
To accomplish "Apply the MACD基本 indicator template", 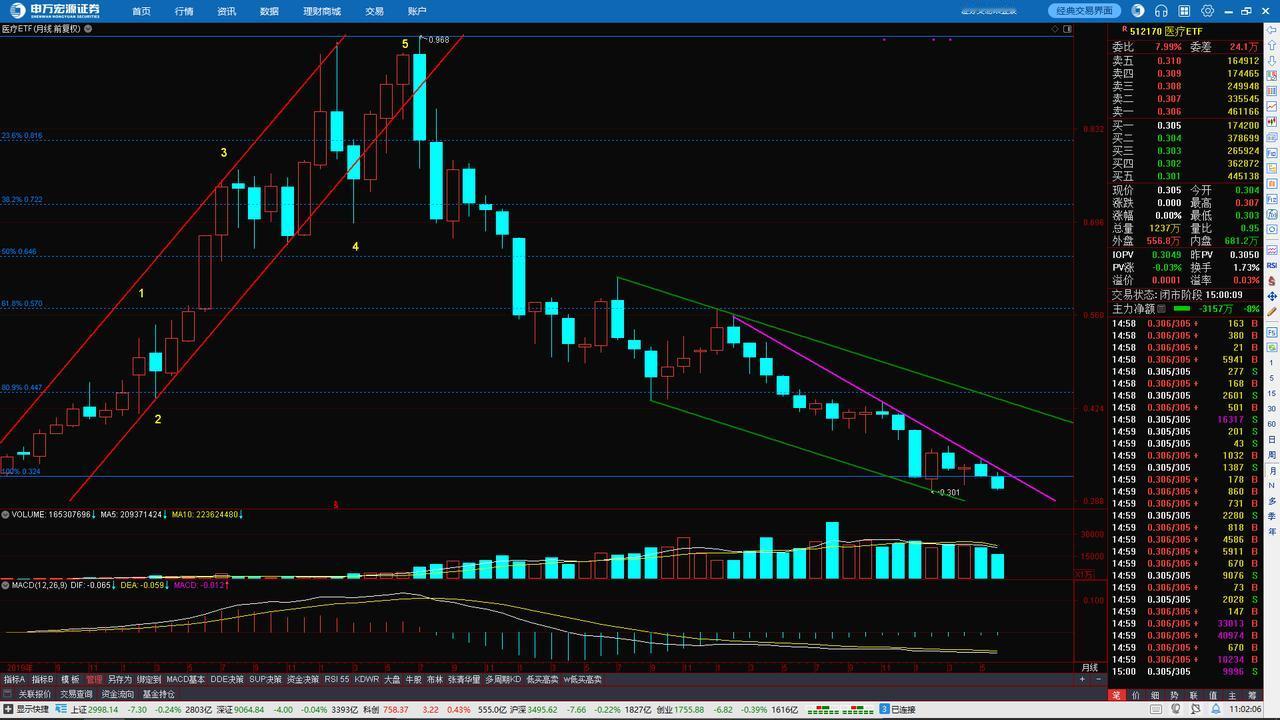I will tap(185, 679).
